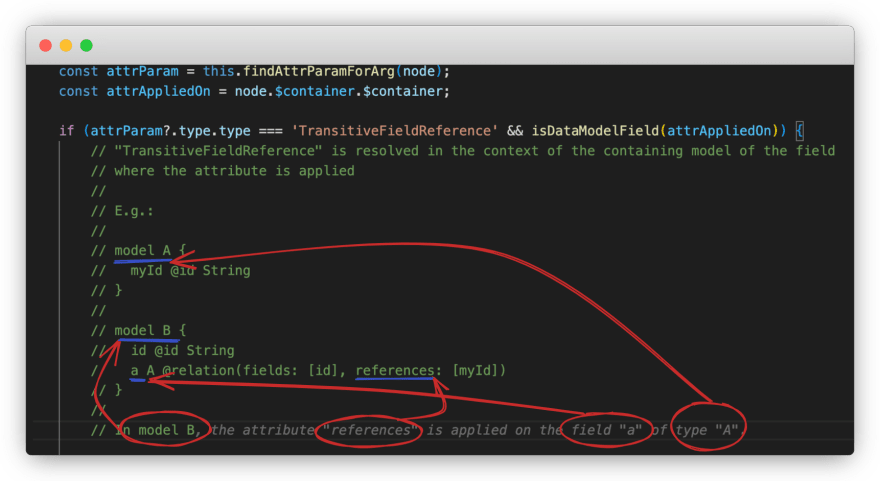
Task: Click 'node.$container.$container' expression
Action: [x=338, y=91]
